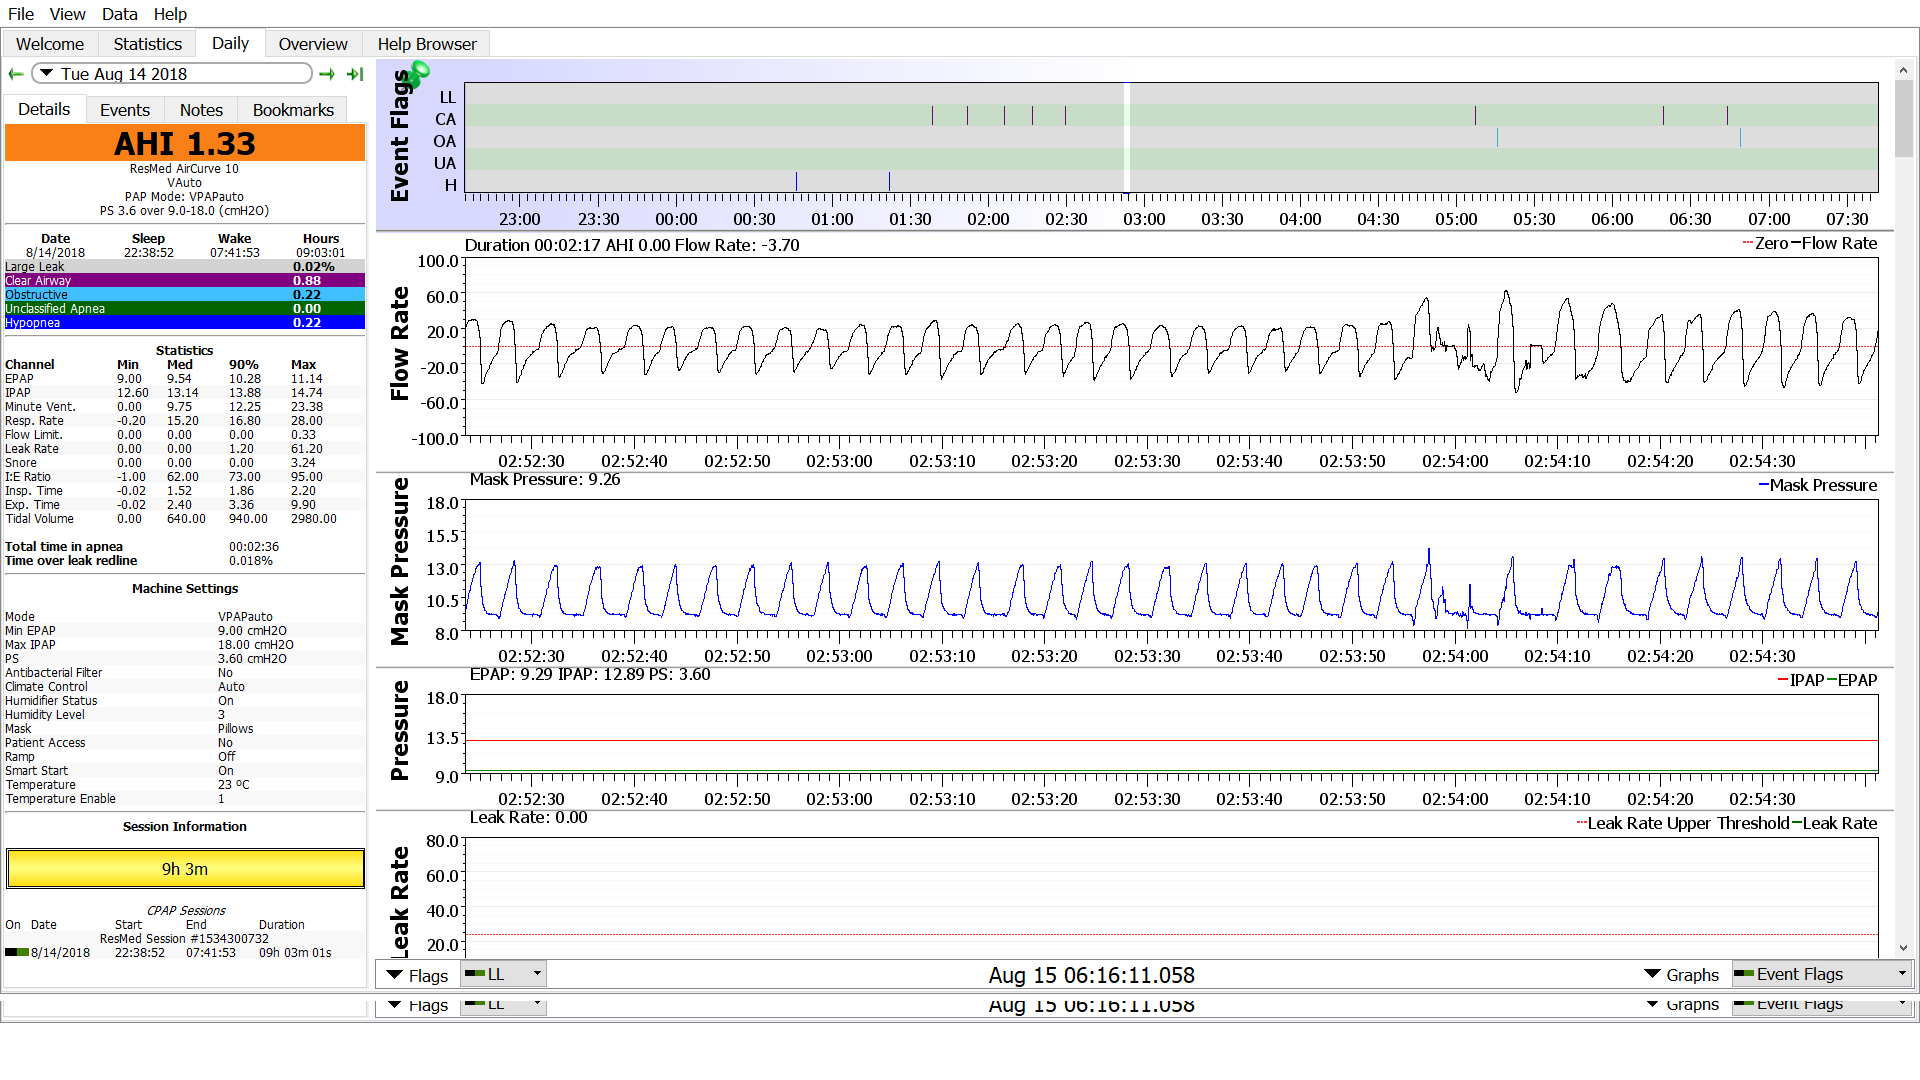
Task: Click the EPAP statistics row
Action: [x=185, y=379]
